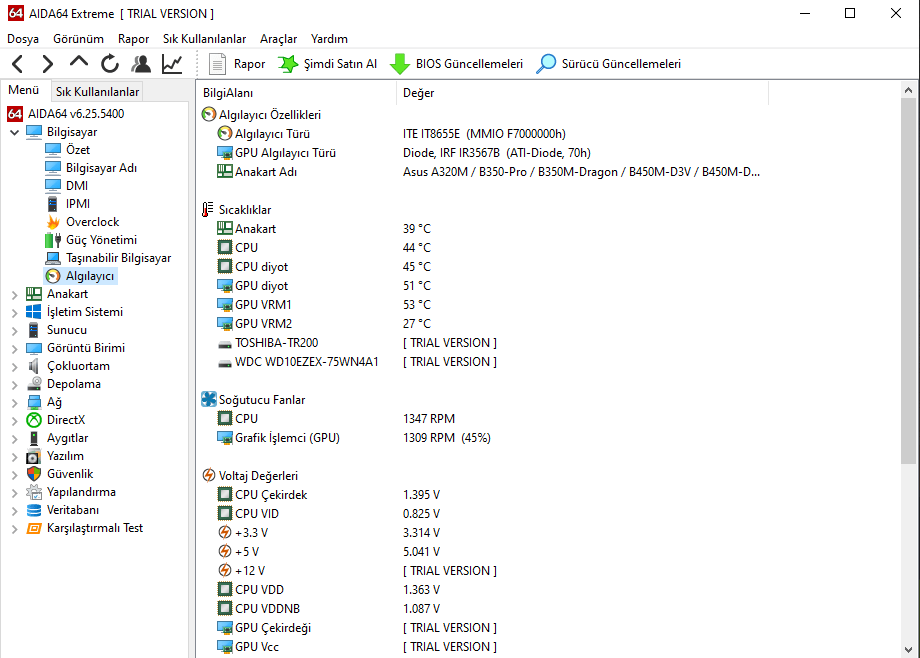Image resolution: width=920 pixels, height=658 pixels.
Task: Click the vertical scrollbar thumb
Action: tap(908, 282)
